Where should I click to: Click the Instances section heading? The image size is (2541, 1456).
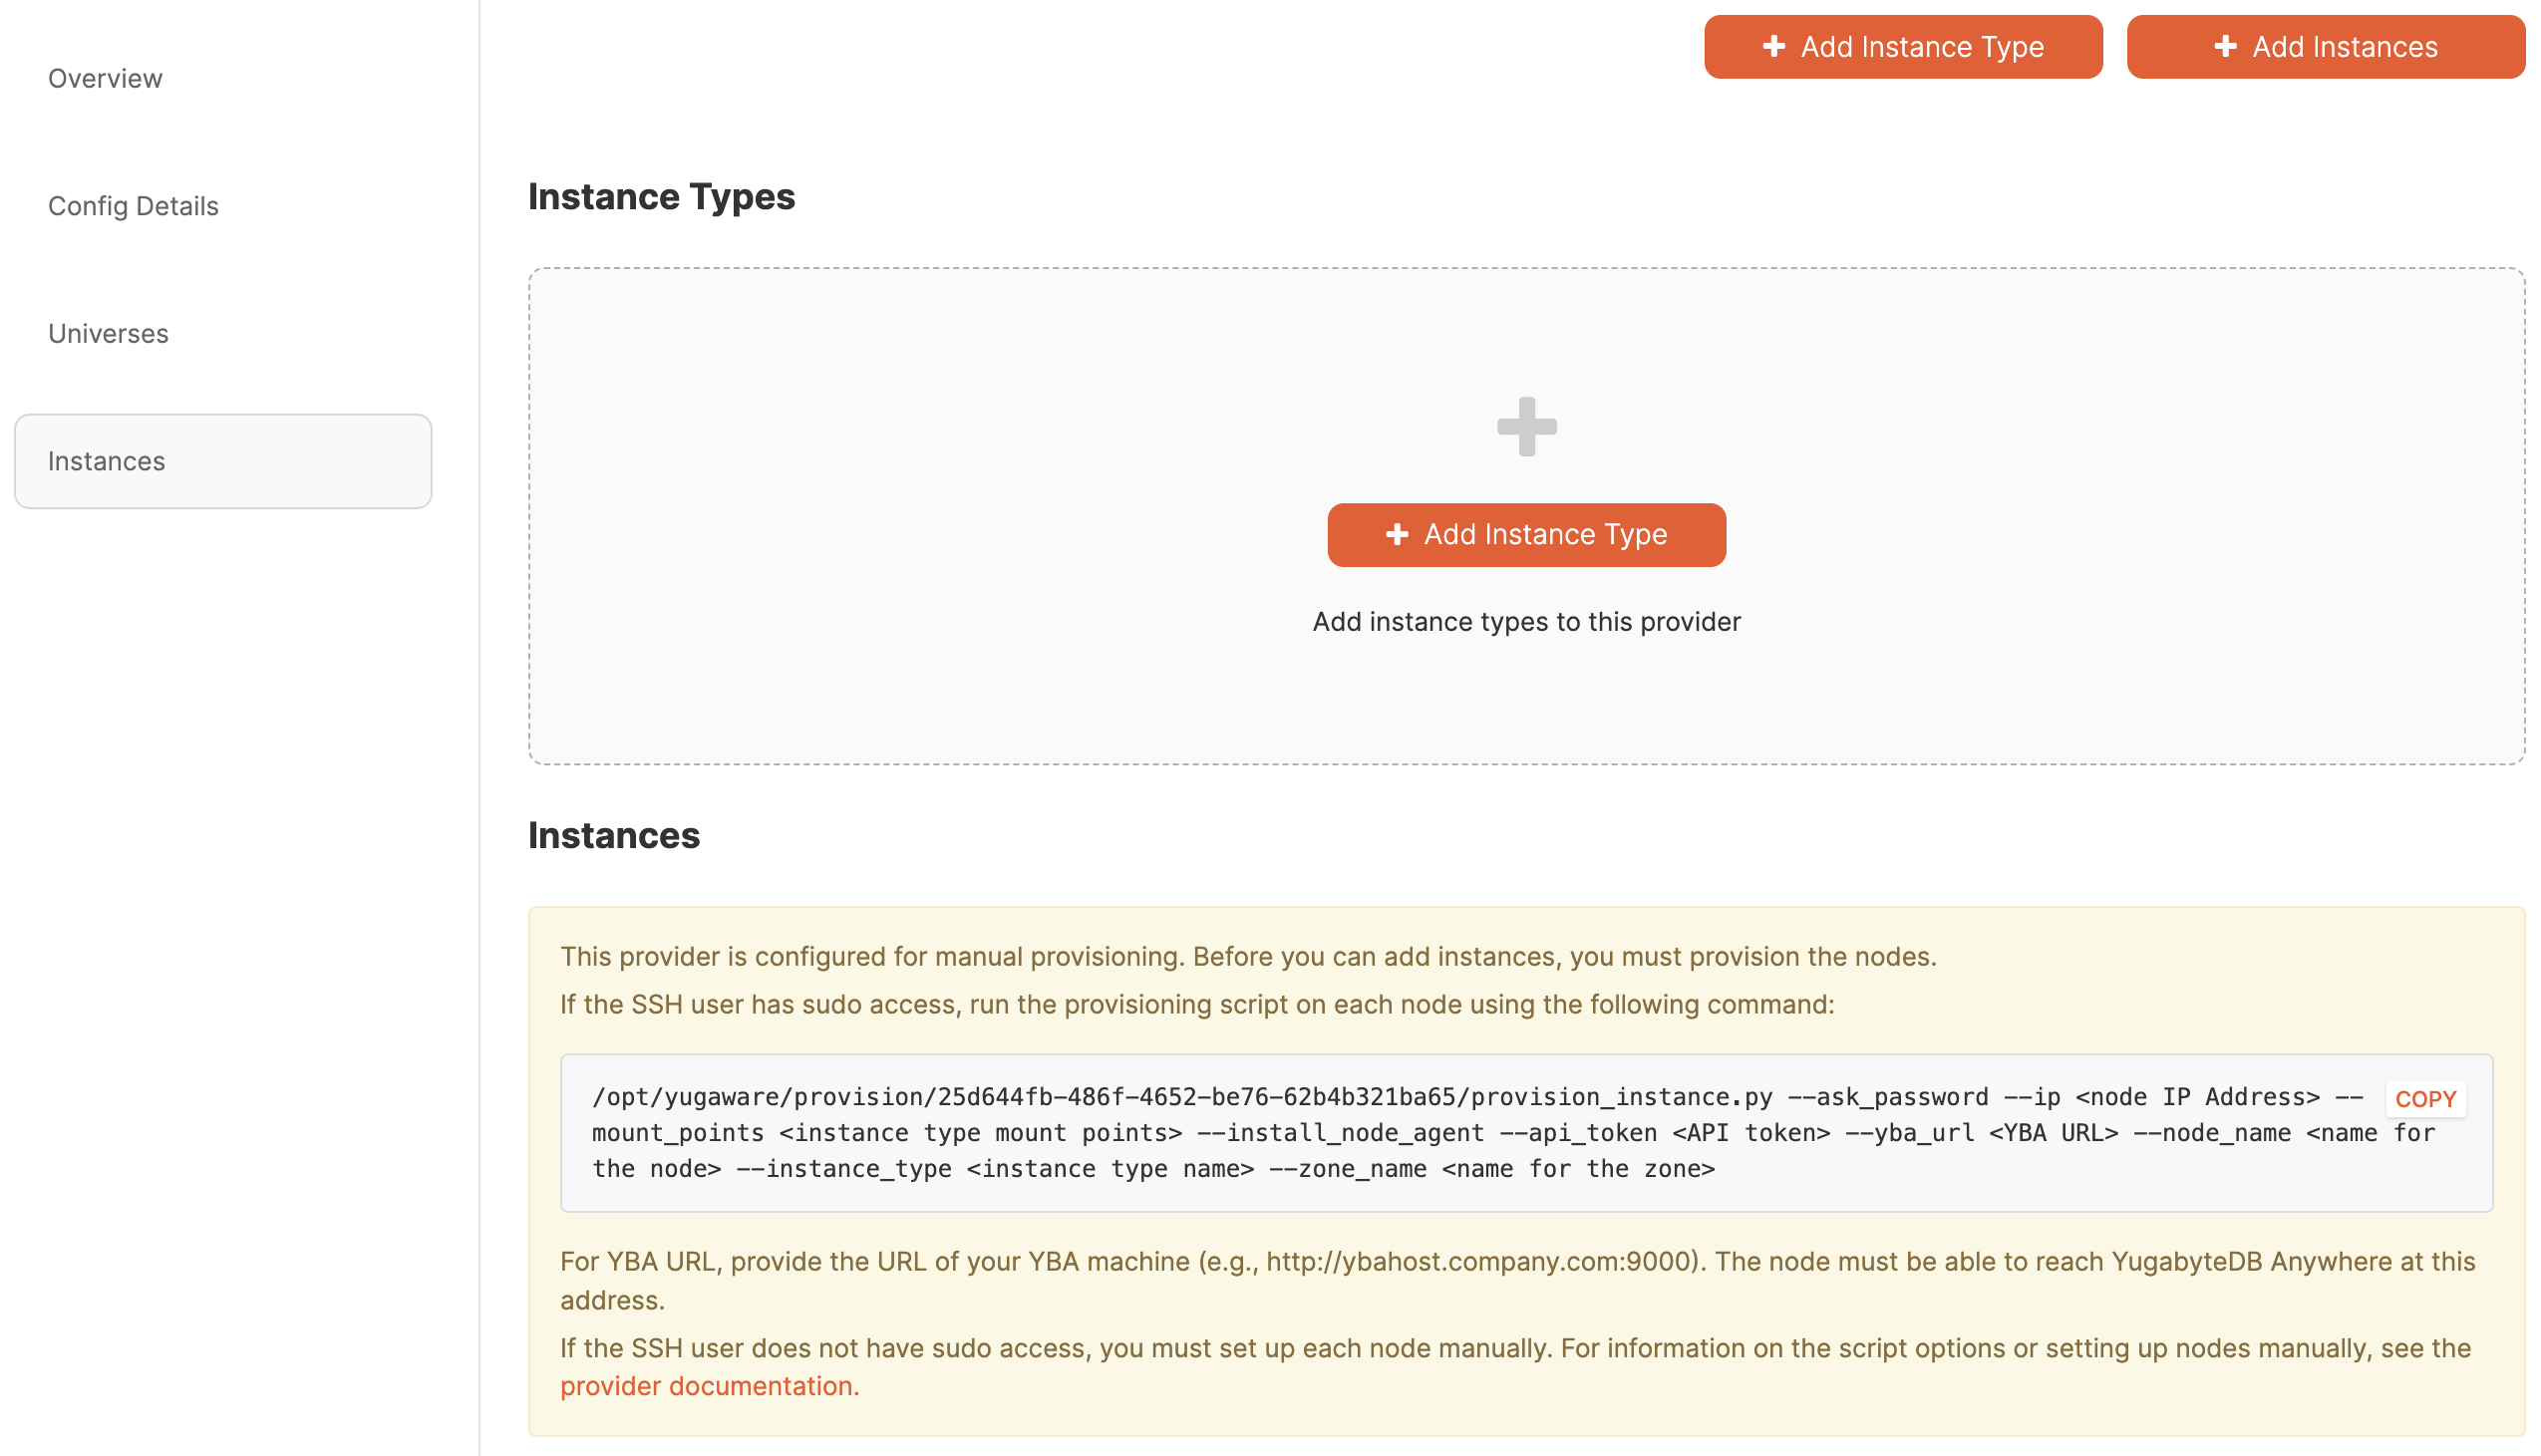[x=614, y=835]
